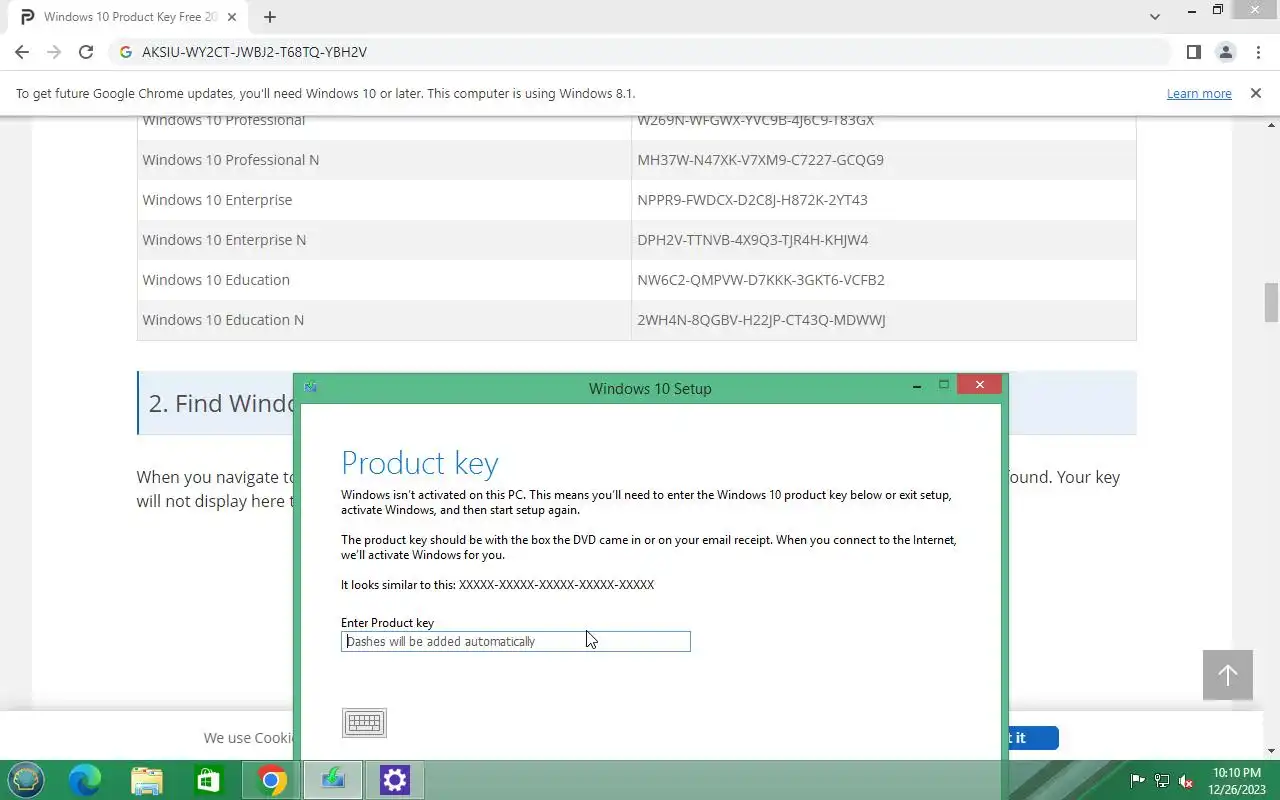Click the muted volume tray icon
Screen dimensions: 1280x800
pyautogui.click(x=1186, y=781)
